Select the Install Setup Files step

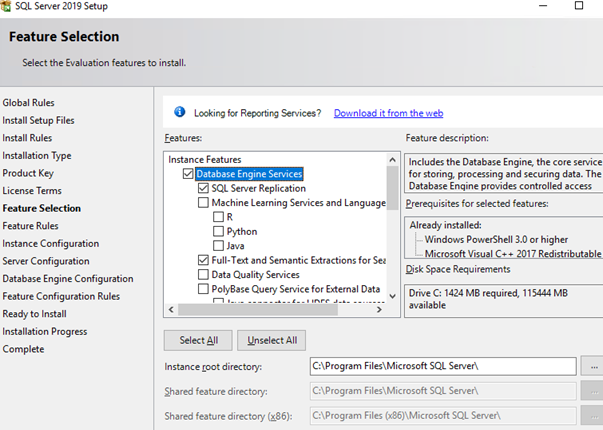click(38, 120)
